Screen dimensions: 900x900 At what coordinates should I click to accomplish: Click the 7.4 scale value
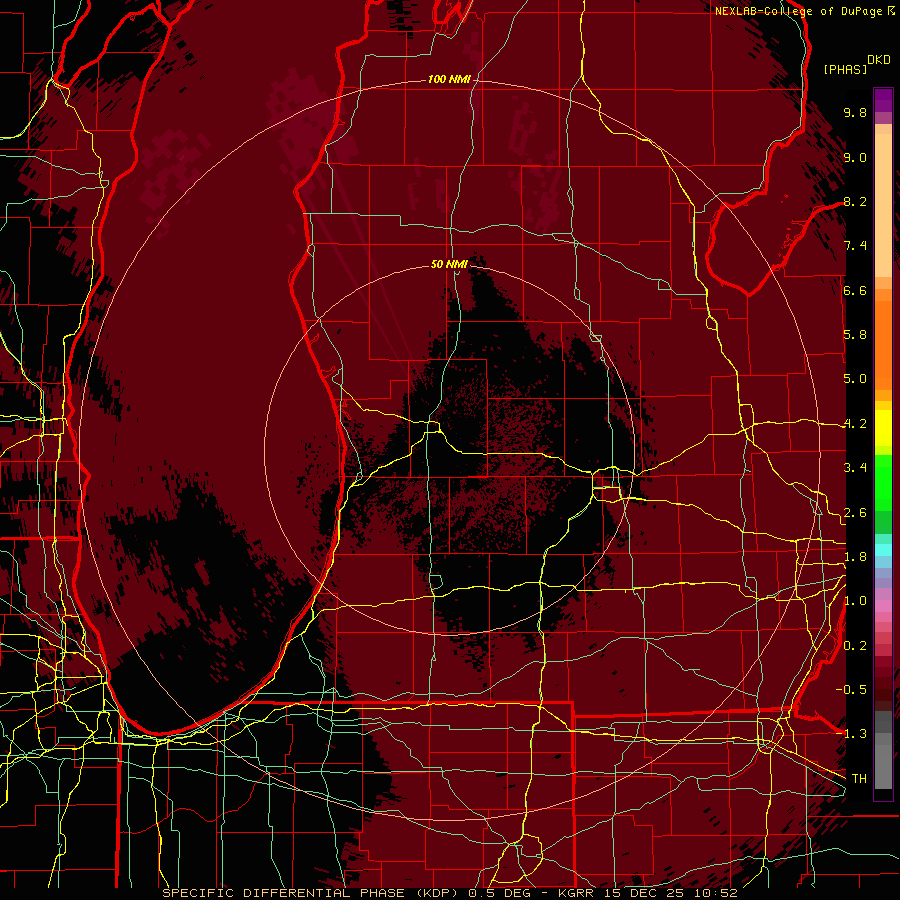855,246
